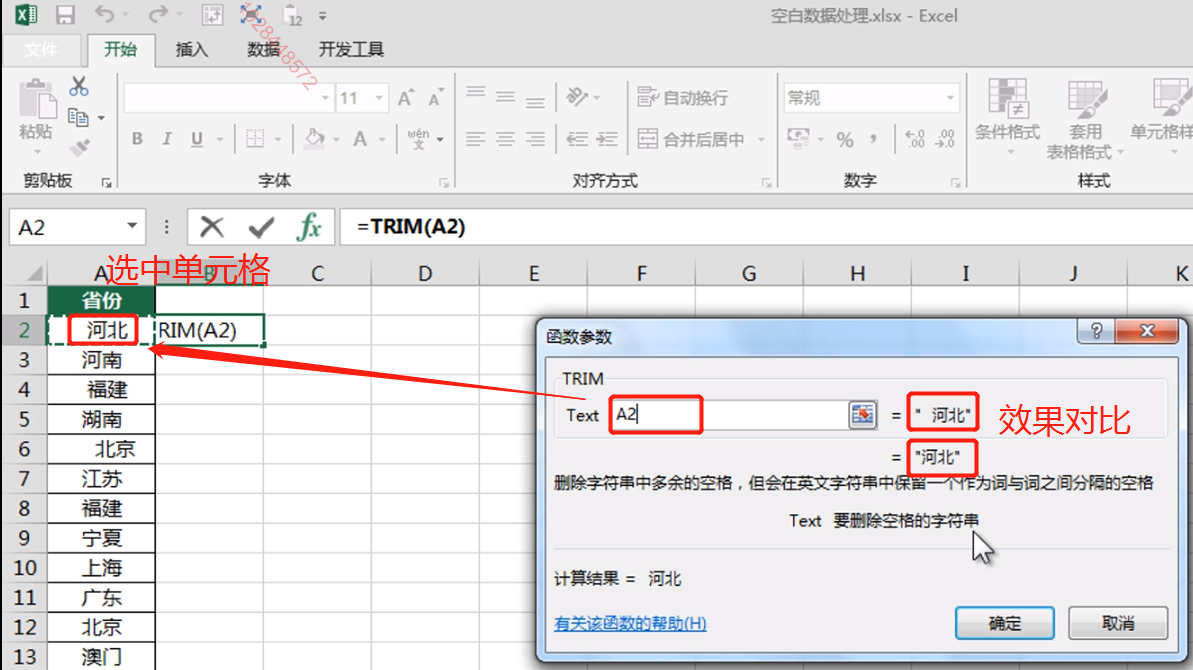Toggle Italic formatting
Image resolution: width=1193 pixels, height=670 pixels.
tap(167, 139)
